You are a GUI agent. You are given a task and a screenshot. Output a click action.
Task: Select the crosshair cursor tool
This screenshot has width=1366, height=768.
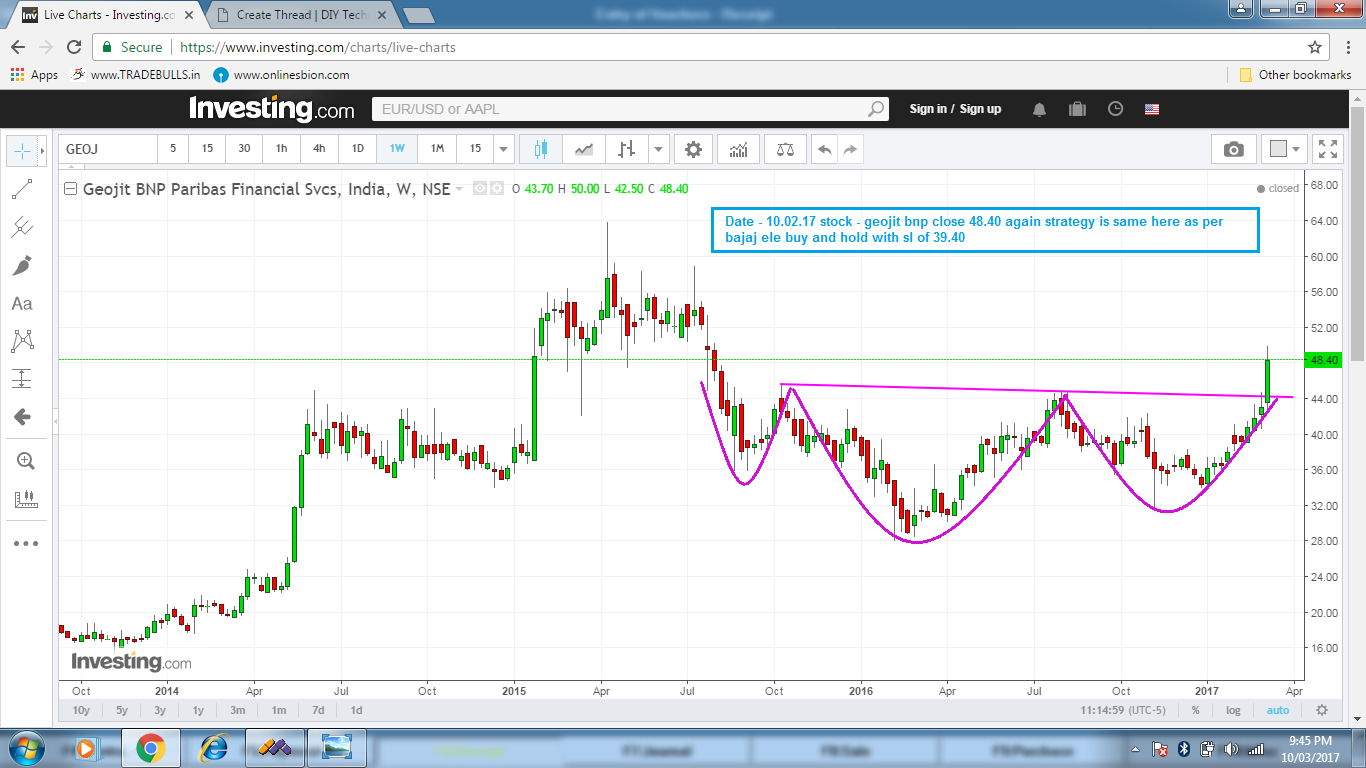pyautogui.click(x=22, y=150)
